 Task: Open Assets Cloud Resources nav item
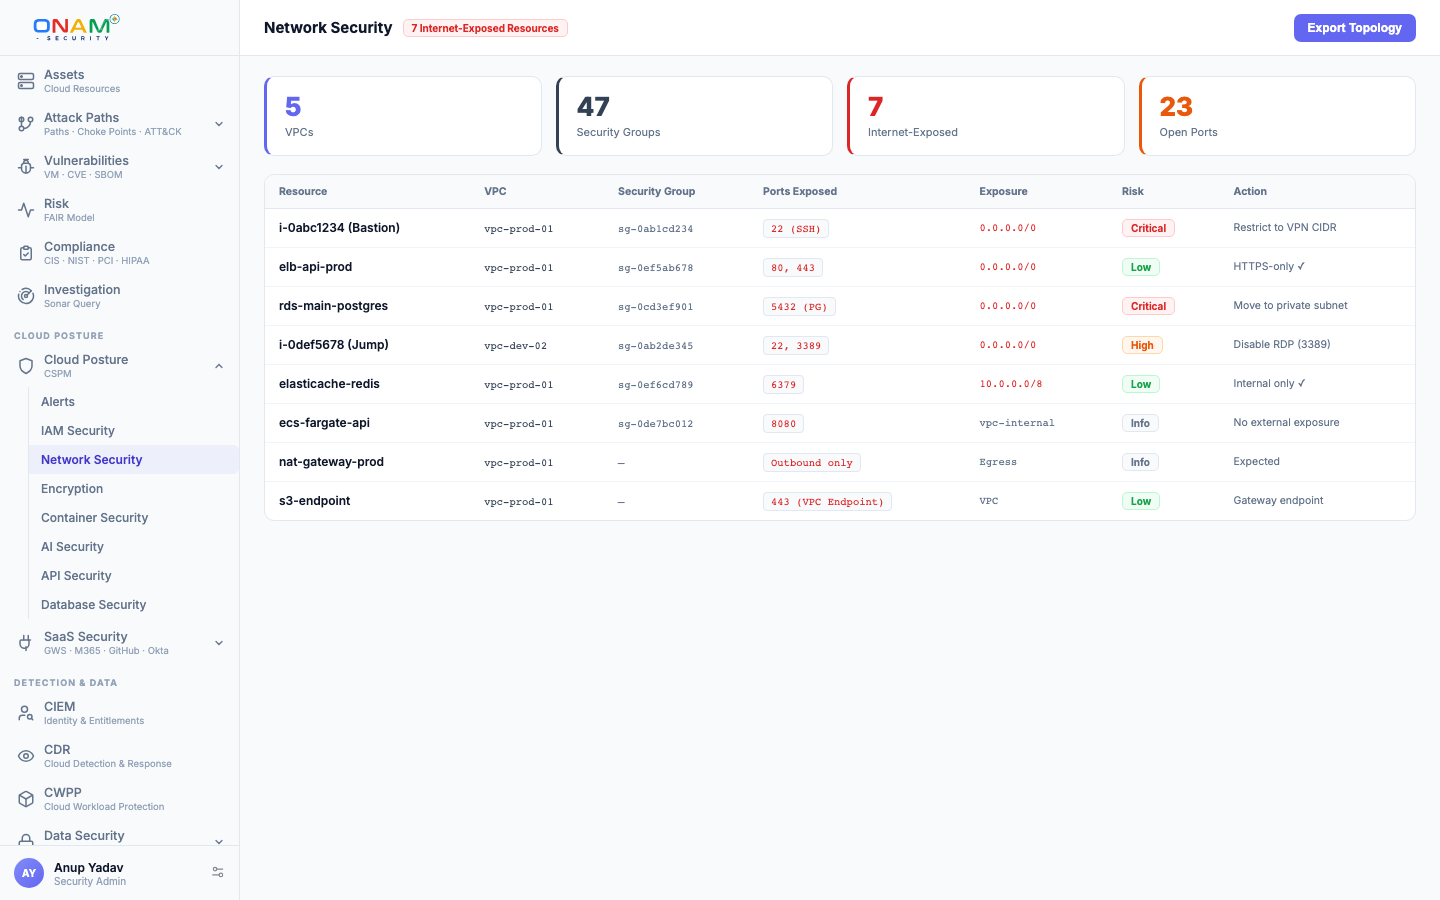(120, 81)
